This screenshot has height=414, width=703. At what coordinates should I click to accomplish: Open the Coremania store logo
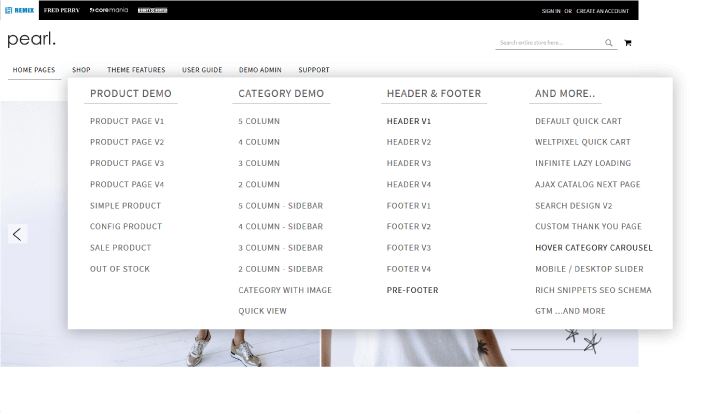pyautogui.click(x=109, y=10)
